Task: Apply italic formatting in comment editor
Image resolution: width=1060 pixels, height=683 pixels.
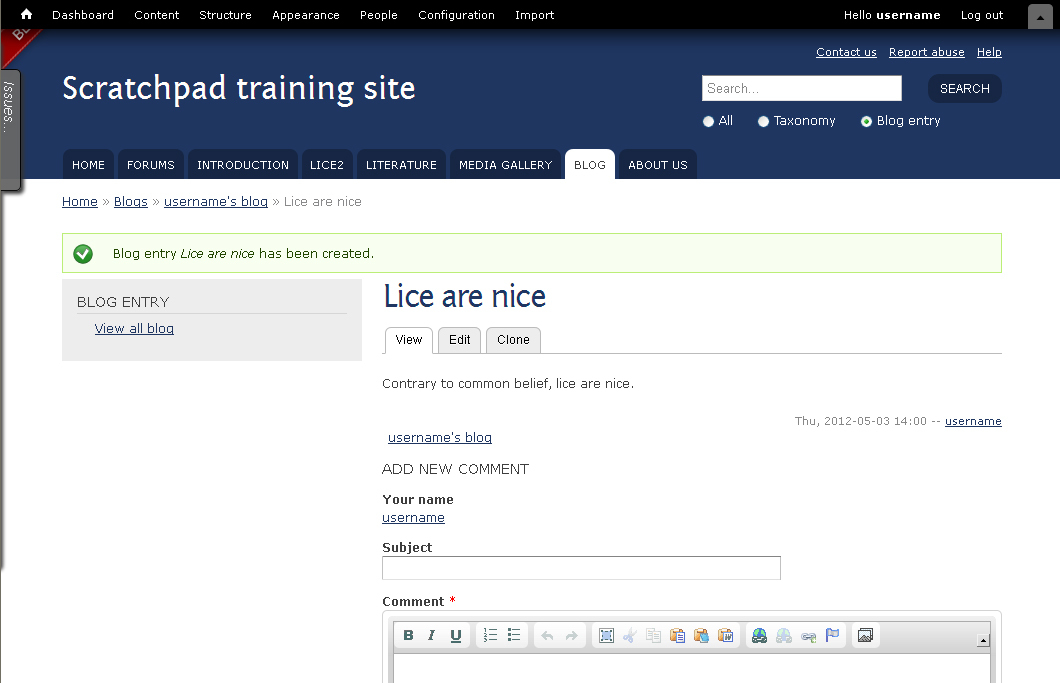Action: [x=431, y=635]
